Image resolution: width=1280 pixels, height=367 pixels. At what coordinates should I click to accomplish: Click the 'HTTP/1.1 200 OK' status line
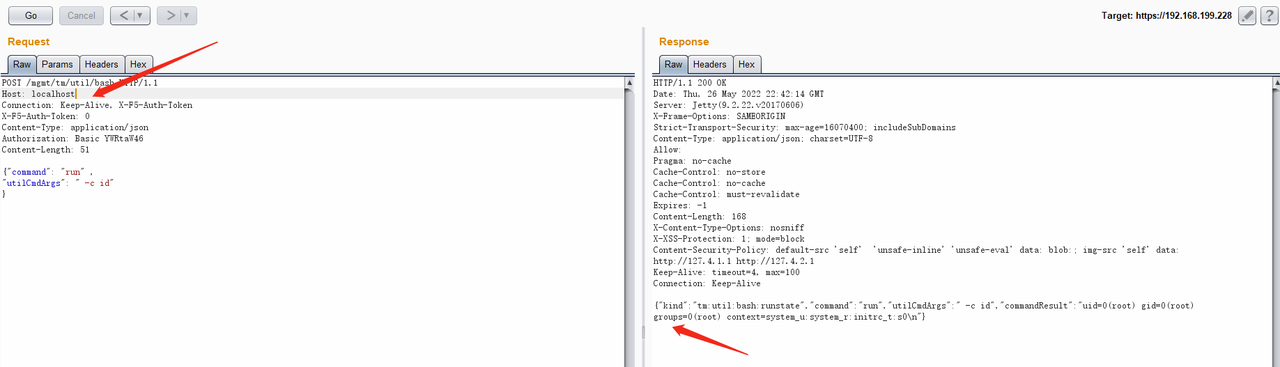point(690,82)
